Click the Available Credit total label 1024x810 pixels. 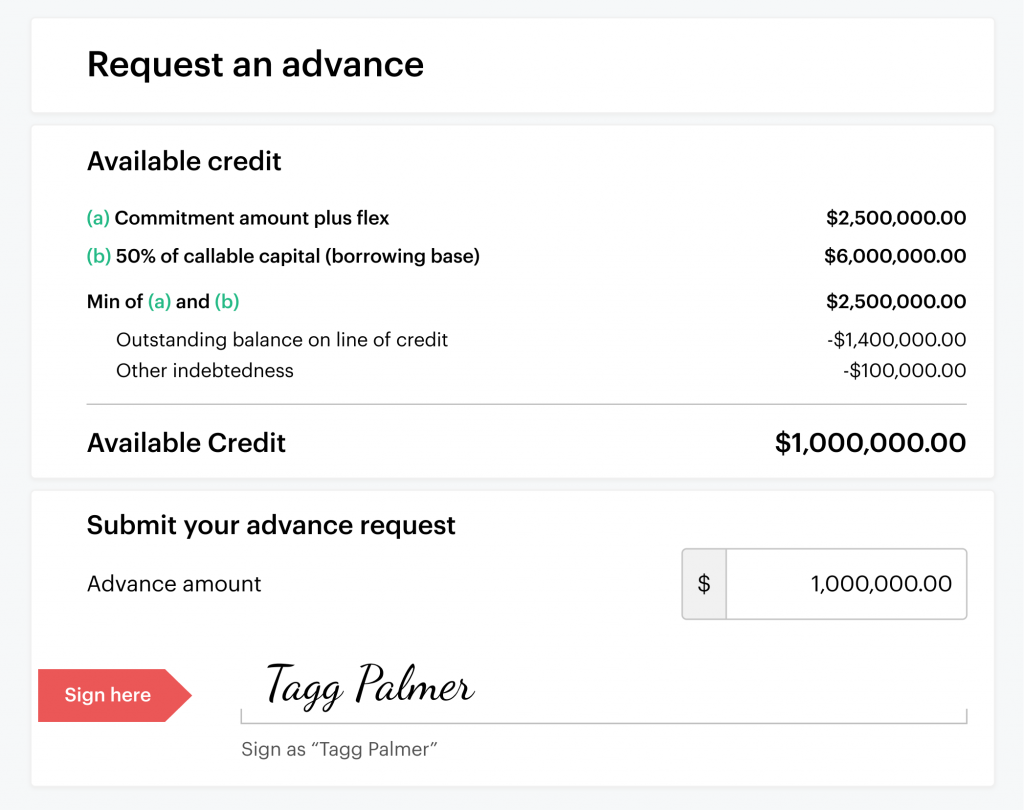(x=186, y=443)
